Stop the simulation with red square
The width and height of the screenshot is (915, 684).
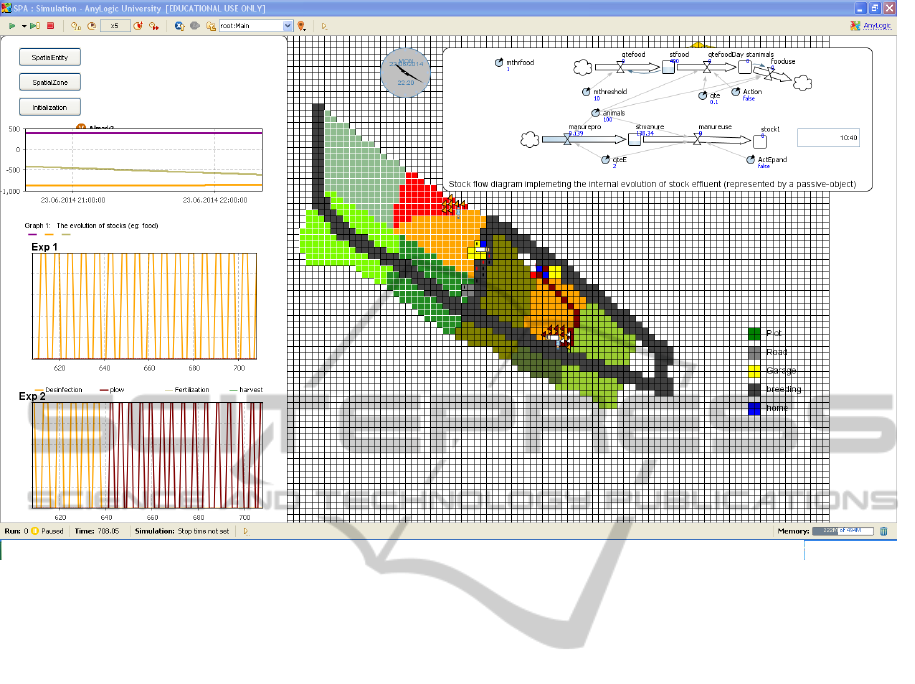[x=50, y=25]
